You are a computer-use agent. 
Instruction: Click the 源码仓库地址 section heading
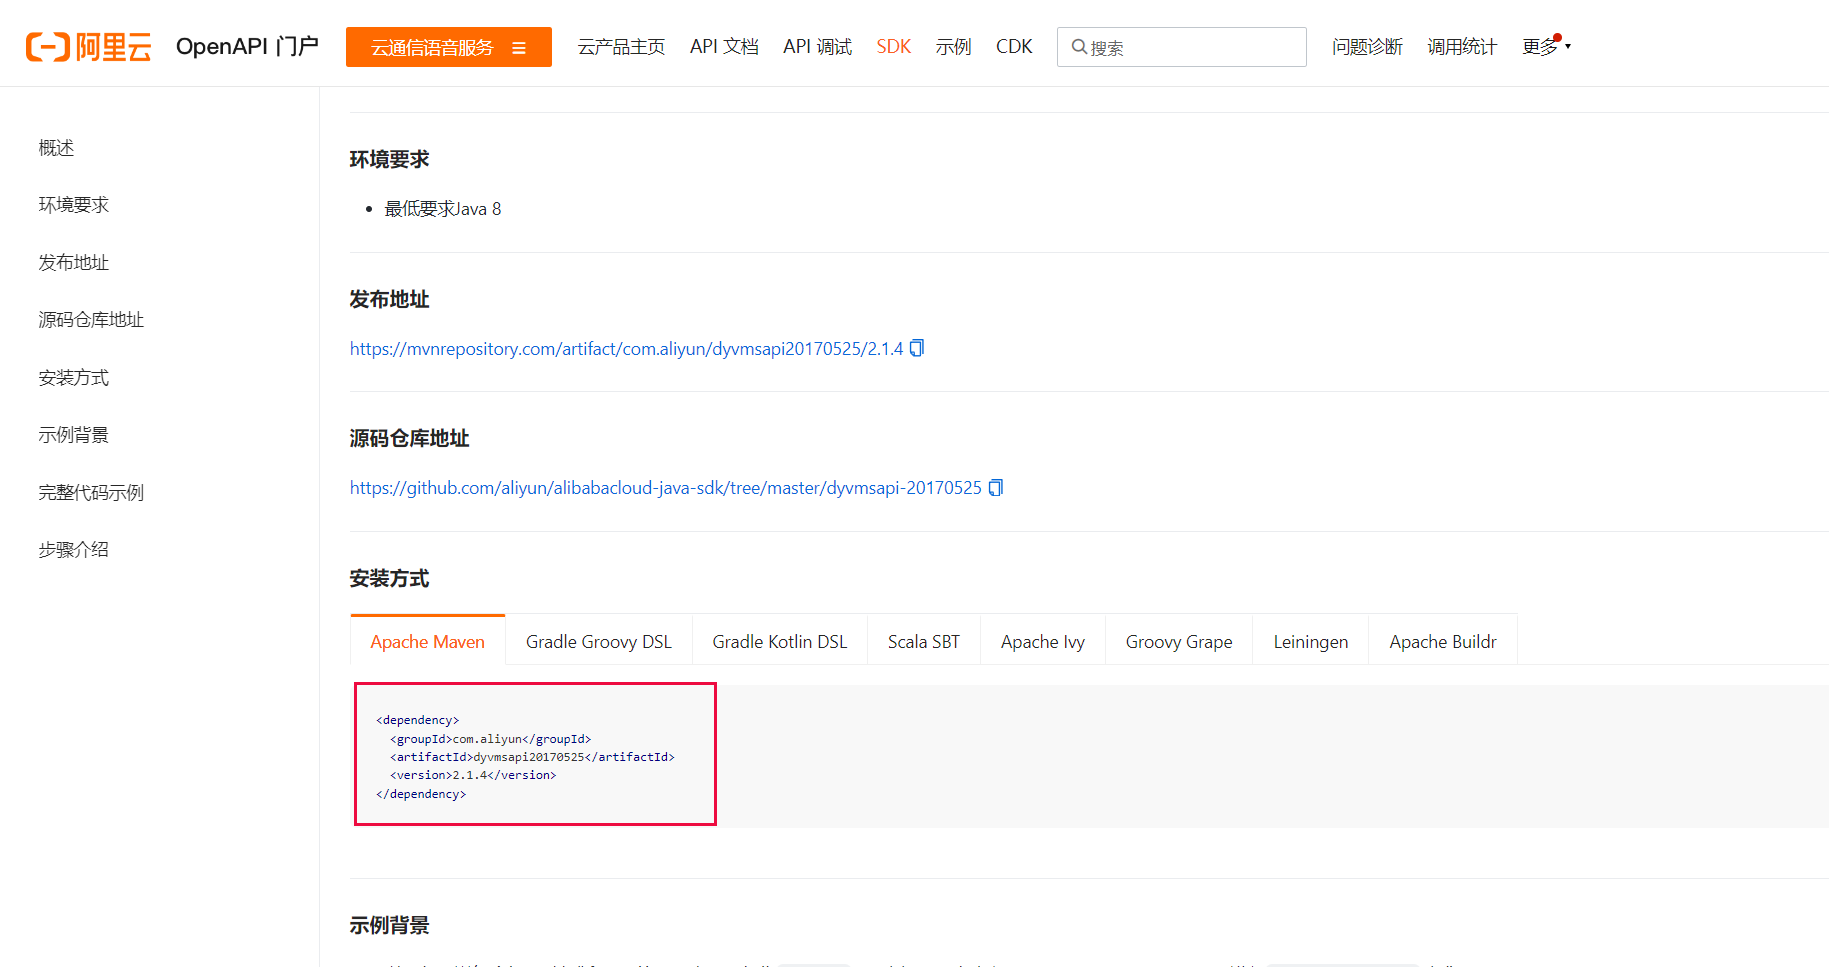pos(409,439)
